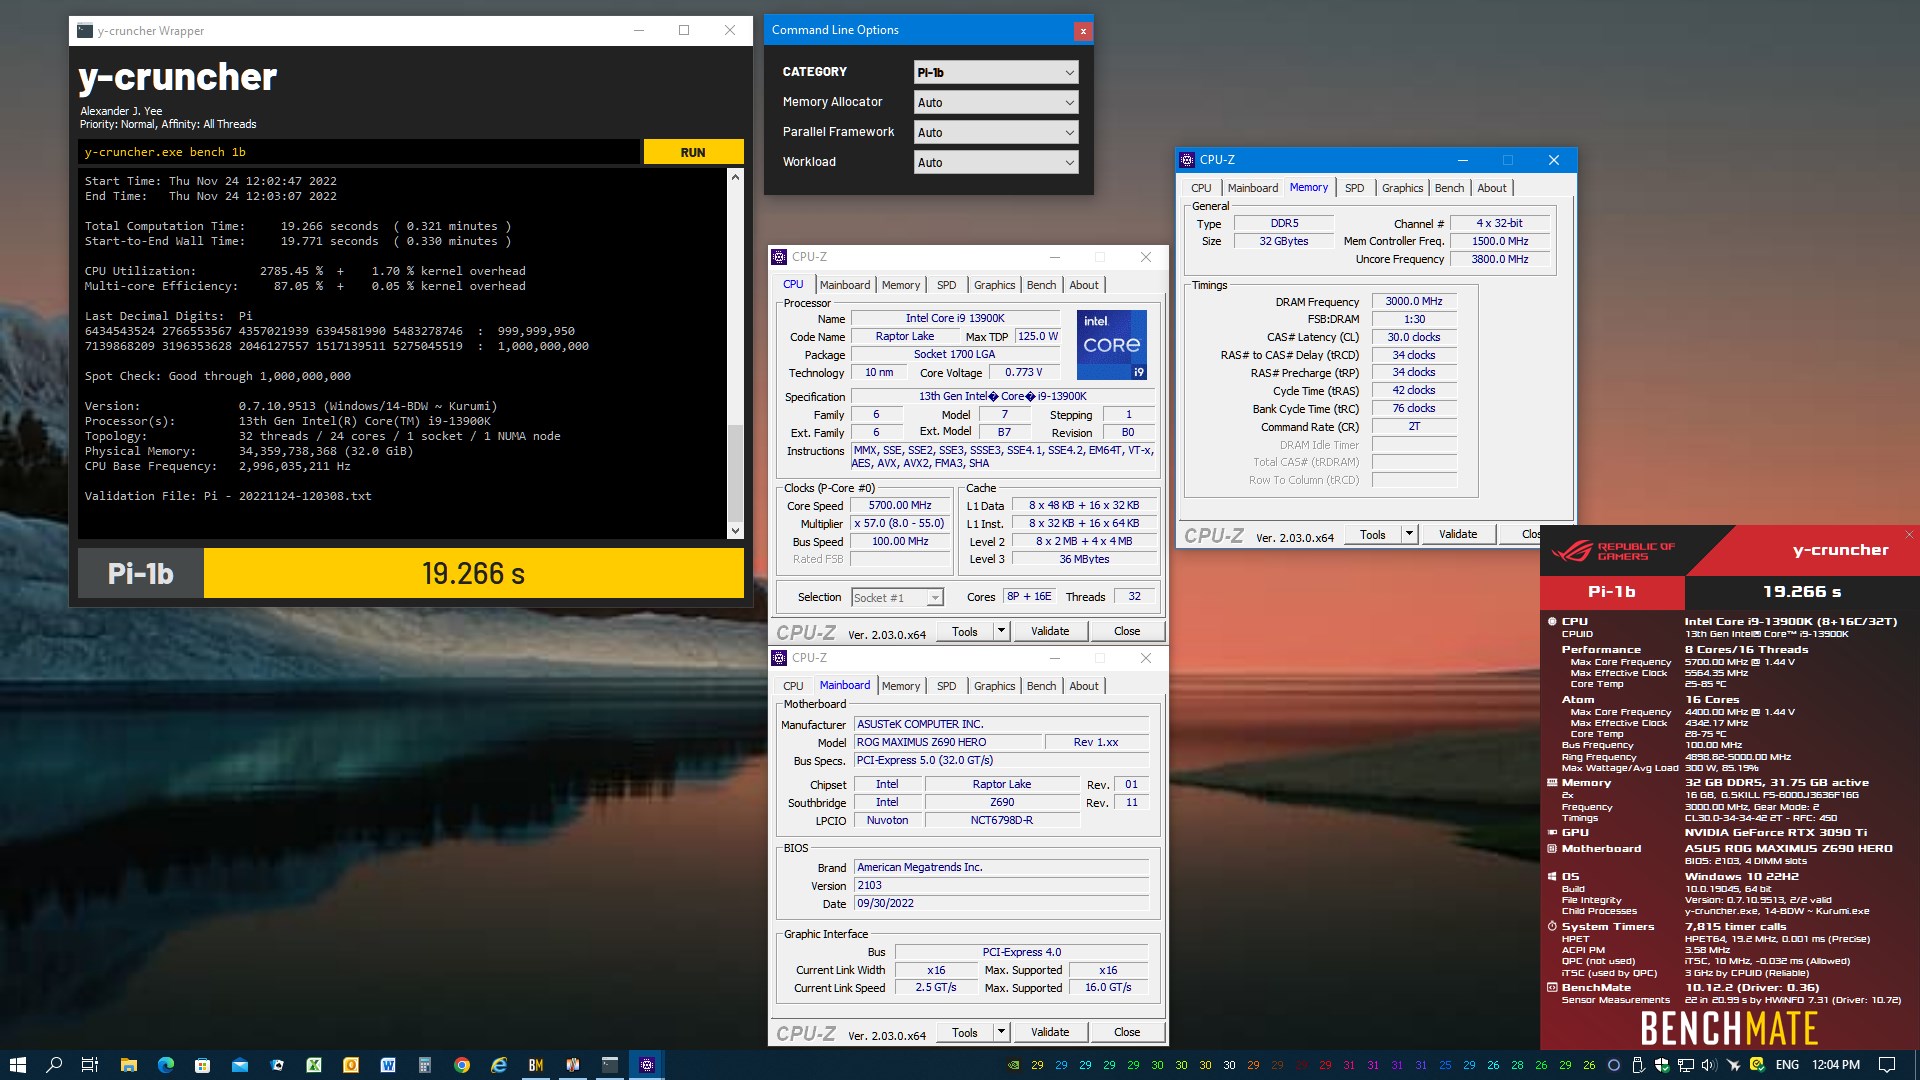Click the Task View button
The image size is (1920, 1080).
tap(89, 1065)
